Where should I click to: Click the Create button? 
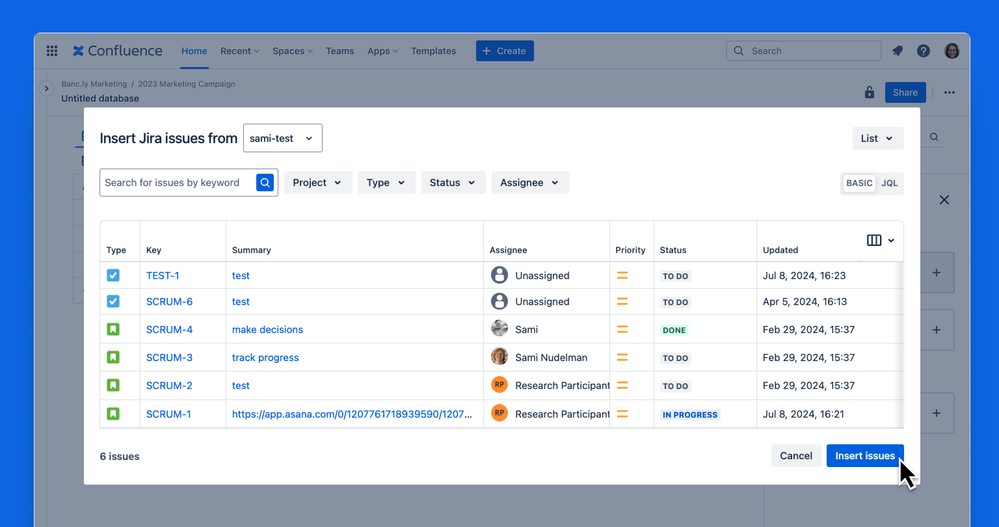505,51
